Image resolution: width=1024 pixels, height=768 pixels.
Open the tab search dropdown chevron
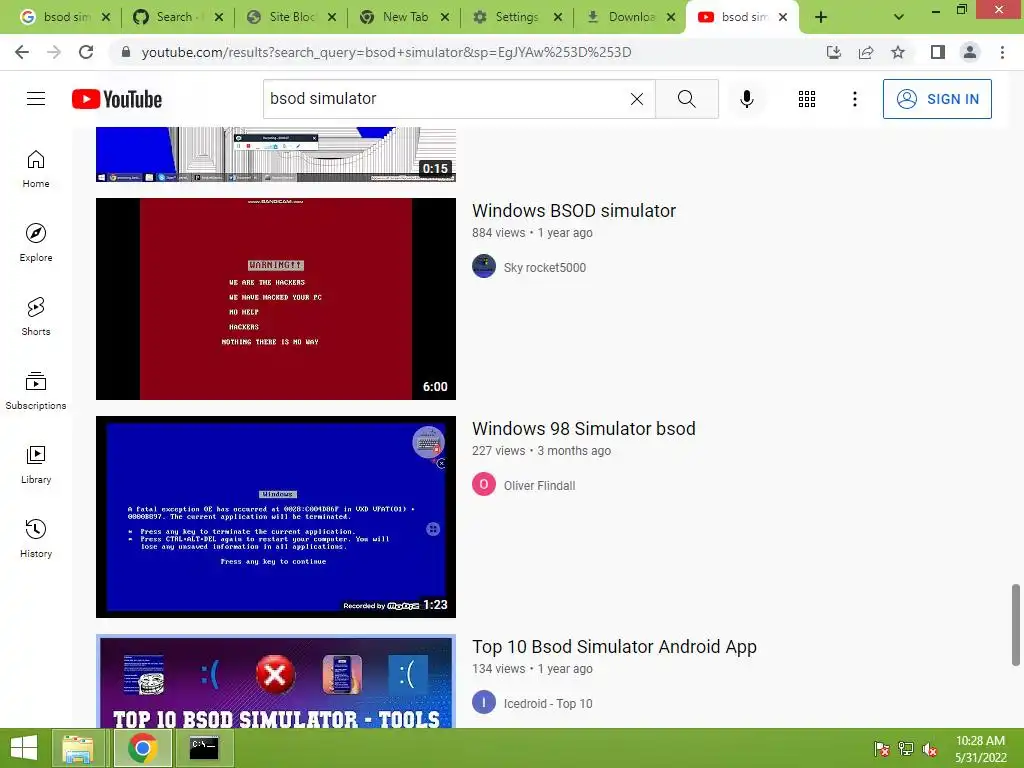899,18
